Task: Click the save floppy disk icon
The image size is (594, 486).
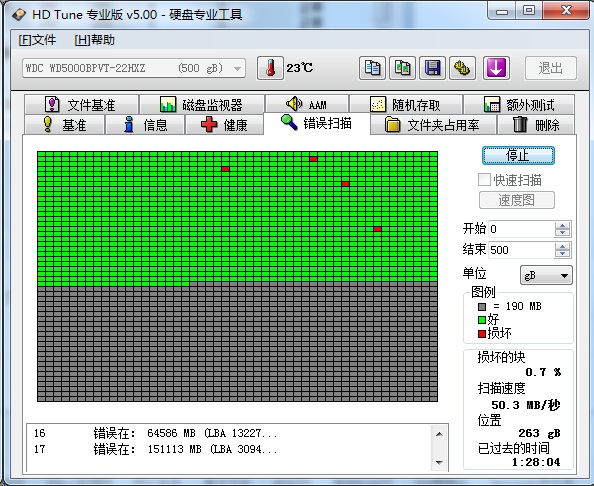Action: coord(432,68)
